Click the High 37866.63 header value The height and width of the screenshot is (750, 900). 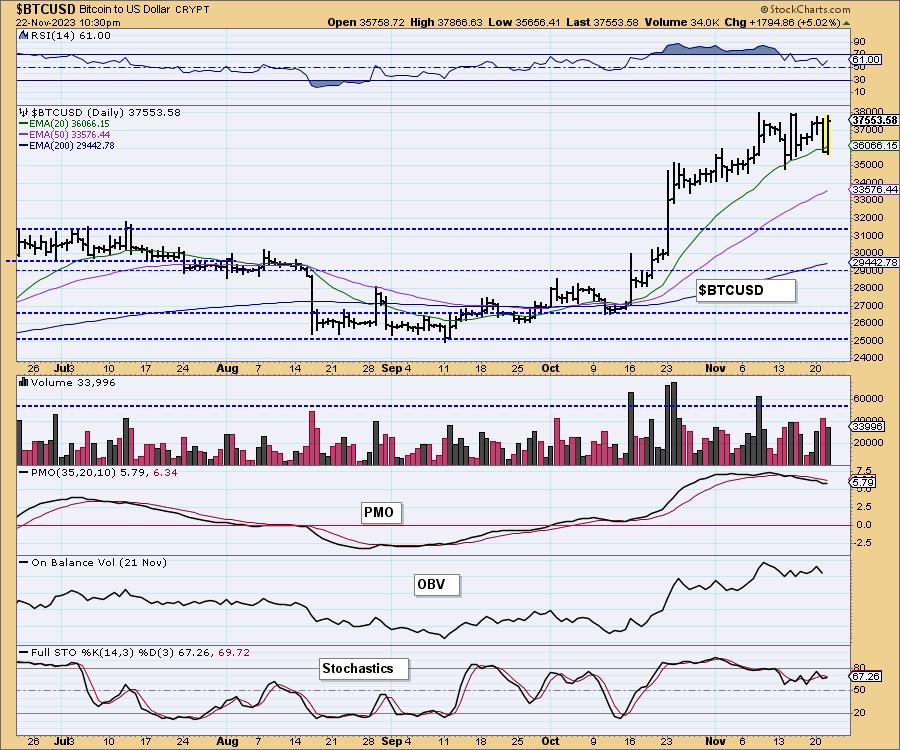tap(447, 22)
